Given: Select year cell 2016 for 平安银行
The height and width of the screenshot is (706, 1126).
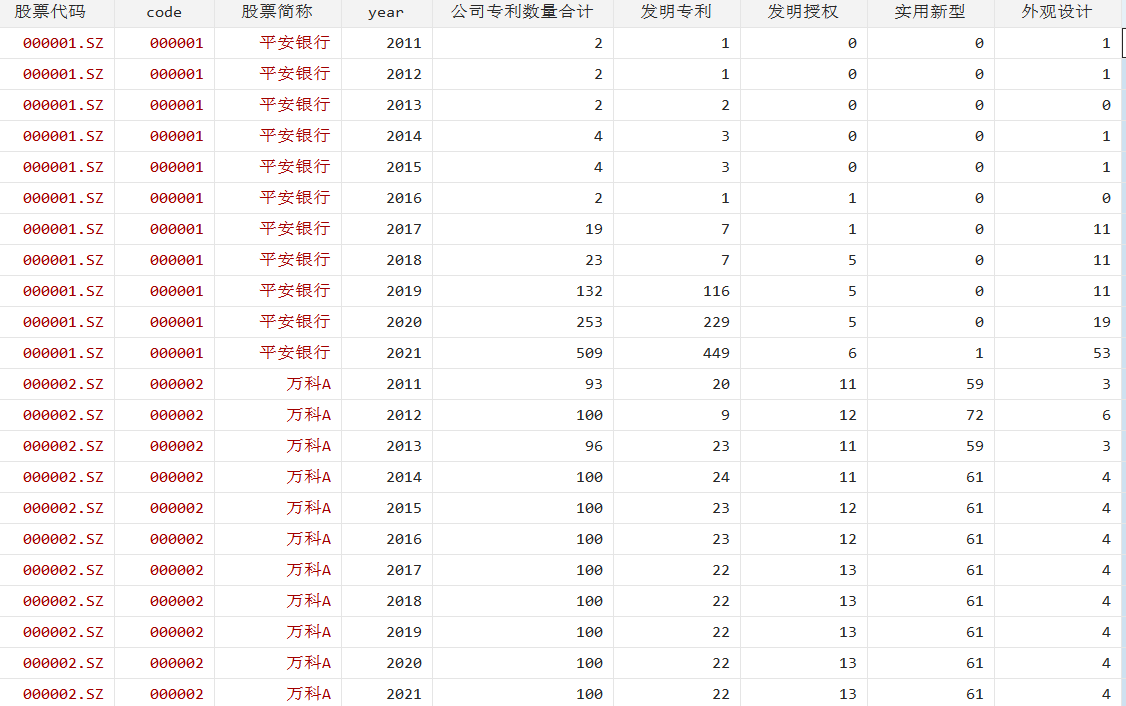Looking at the screenshot, I should tap(404, 198).
